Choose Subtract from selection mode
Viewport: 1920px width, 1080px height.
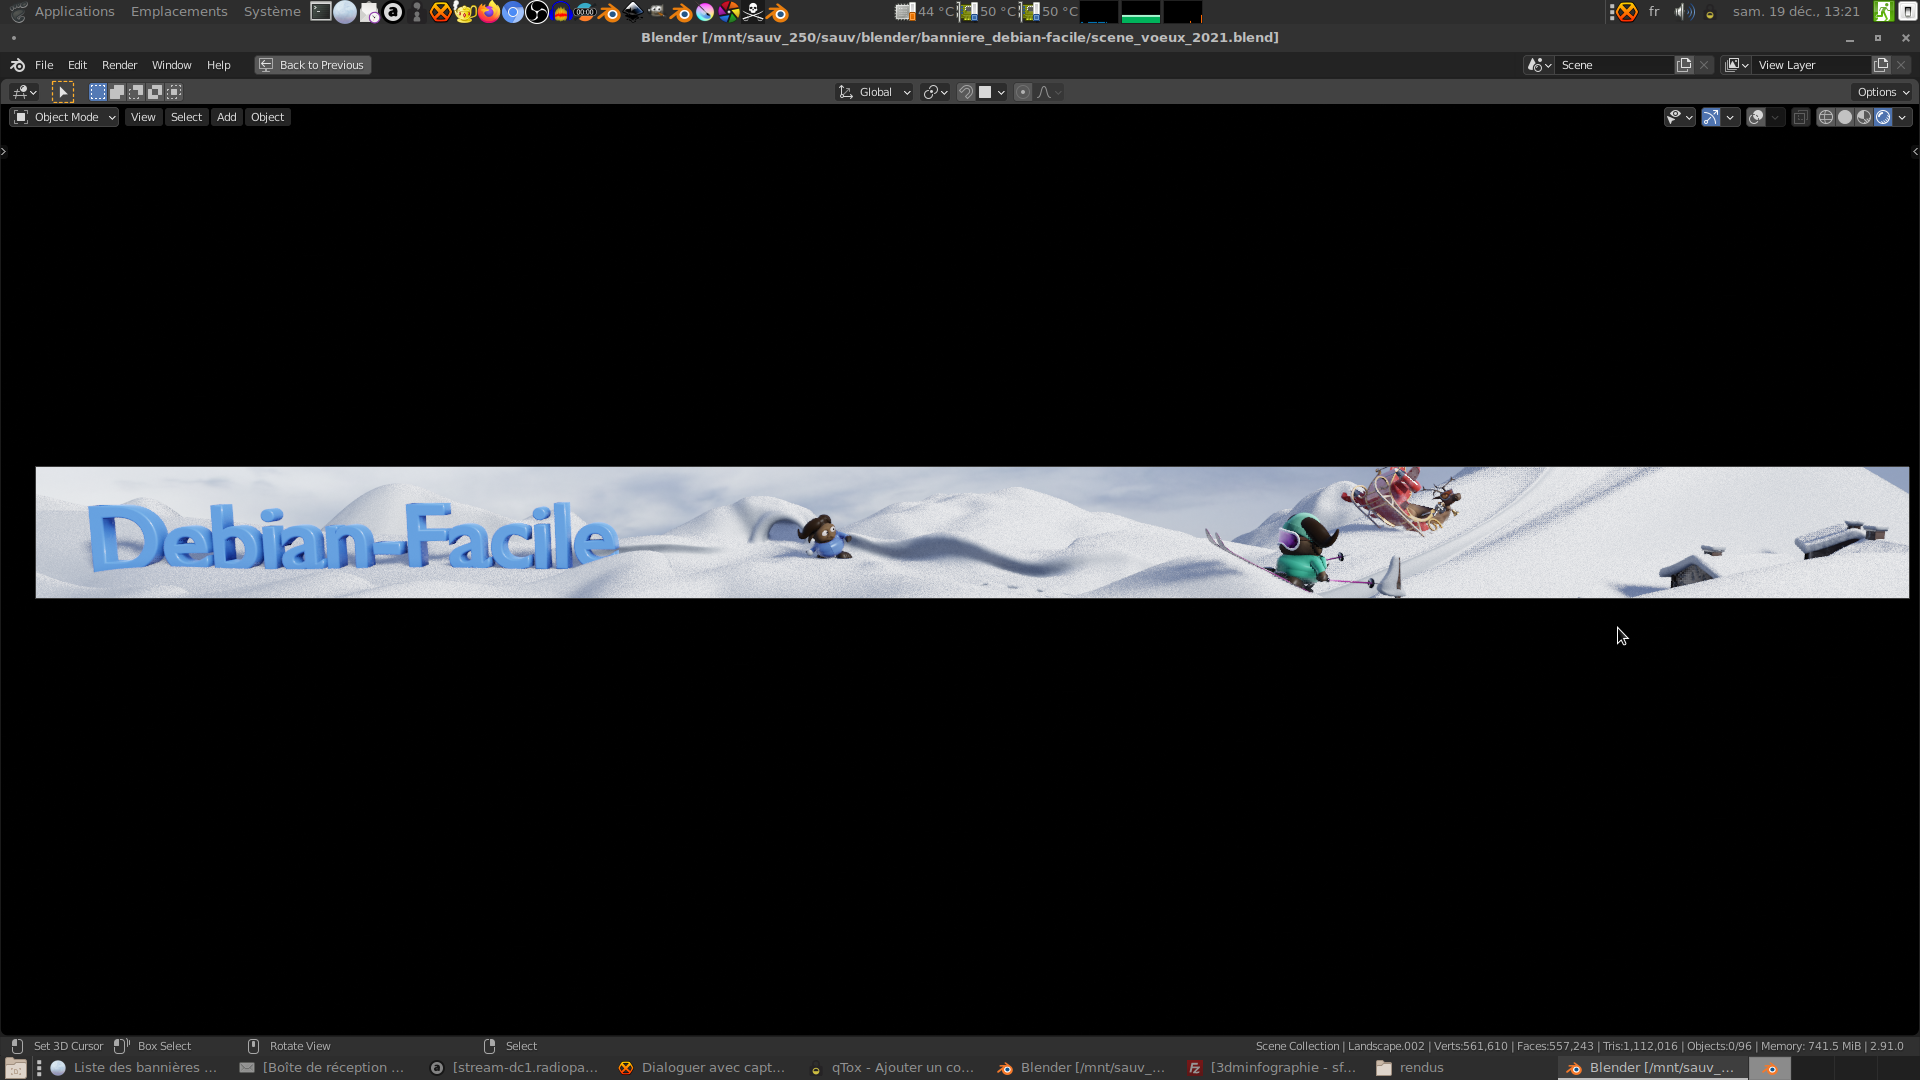click(x=136, y=92)
